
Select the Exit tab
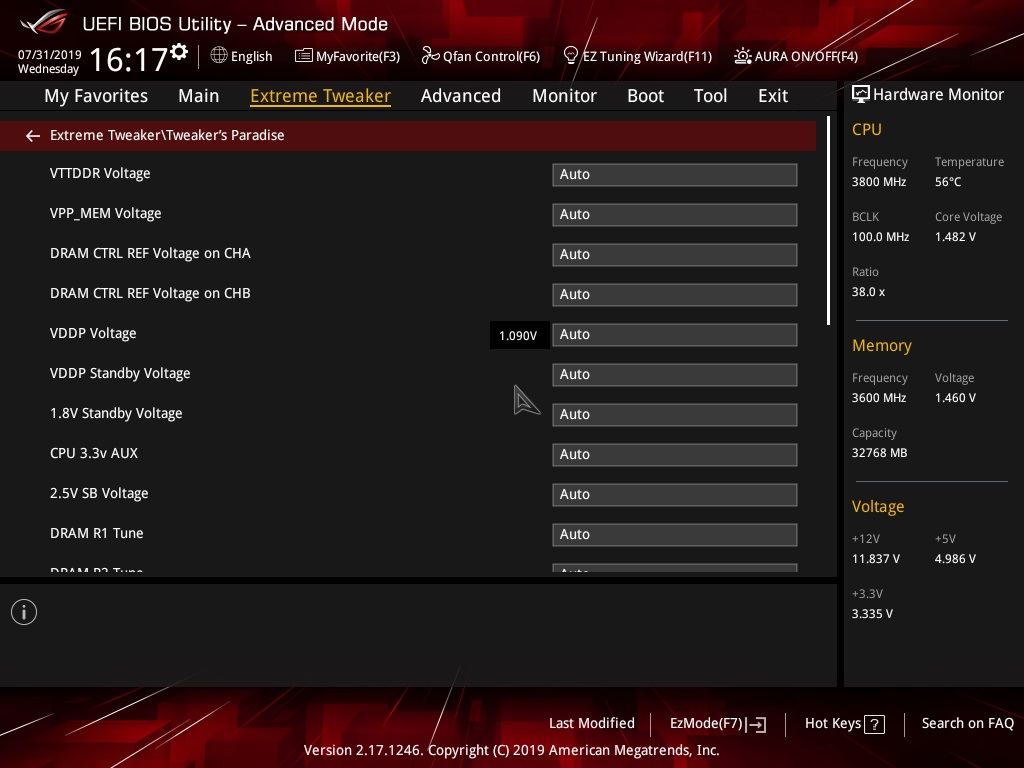click(773, 96)
